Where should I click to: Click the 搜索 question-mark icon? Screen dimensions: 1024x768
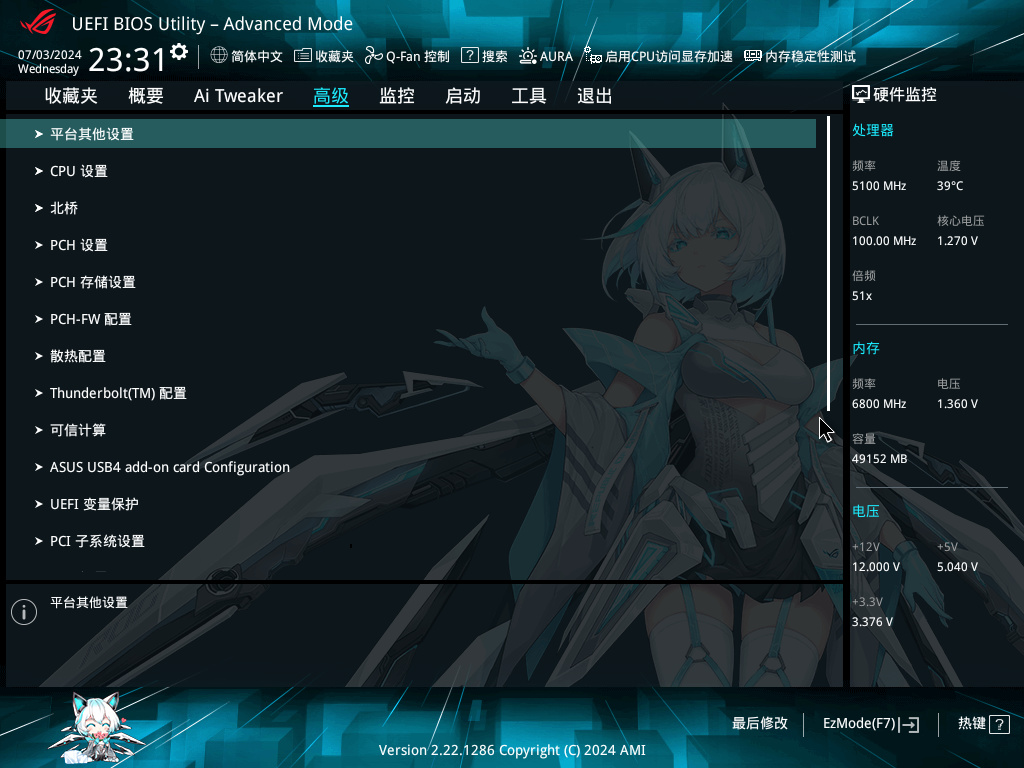pyautogui.click(x=470, y=56)
